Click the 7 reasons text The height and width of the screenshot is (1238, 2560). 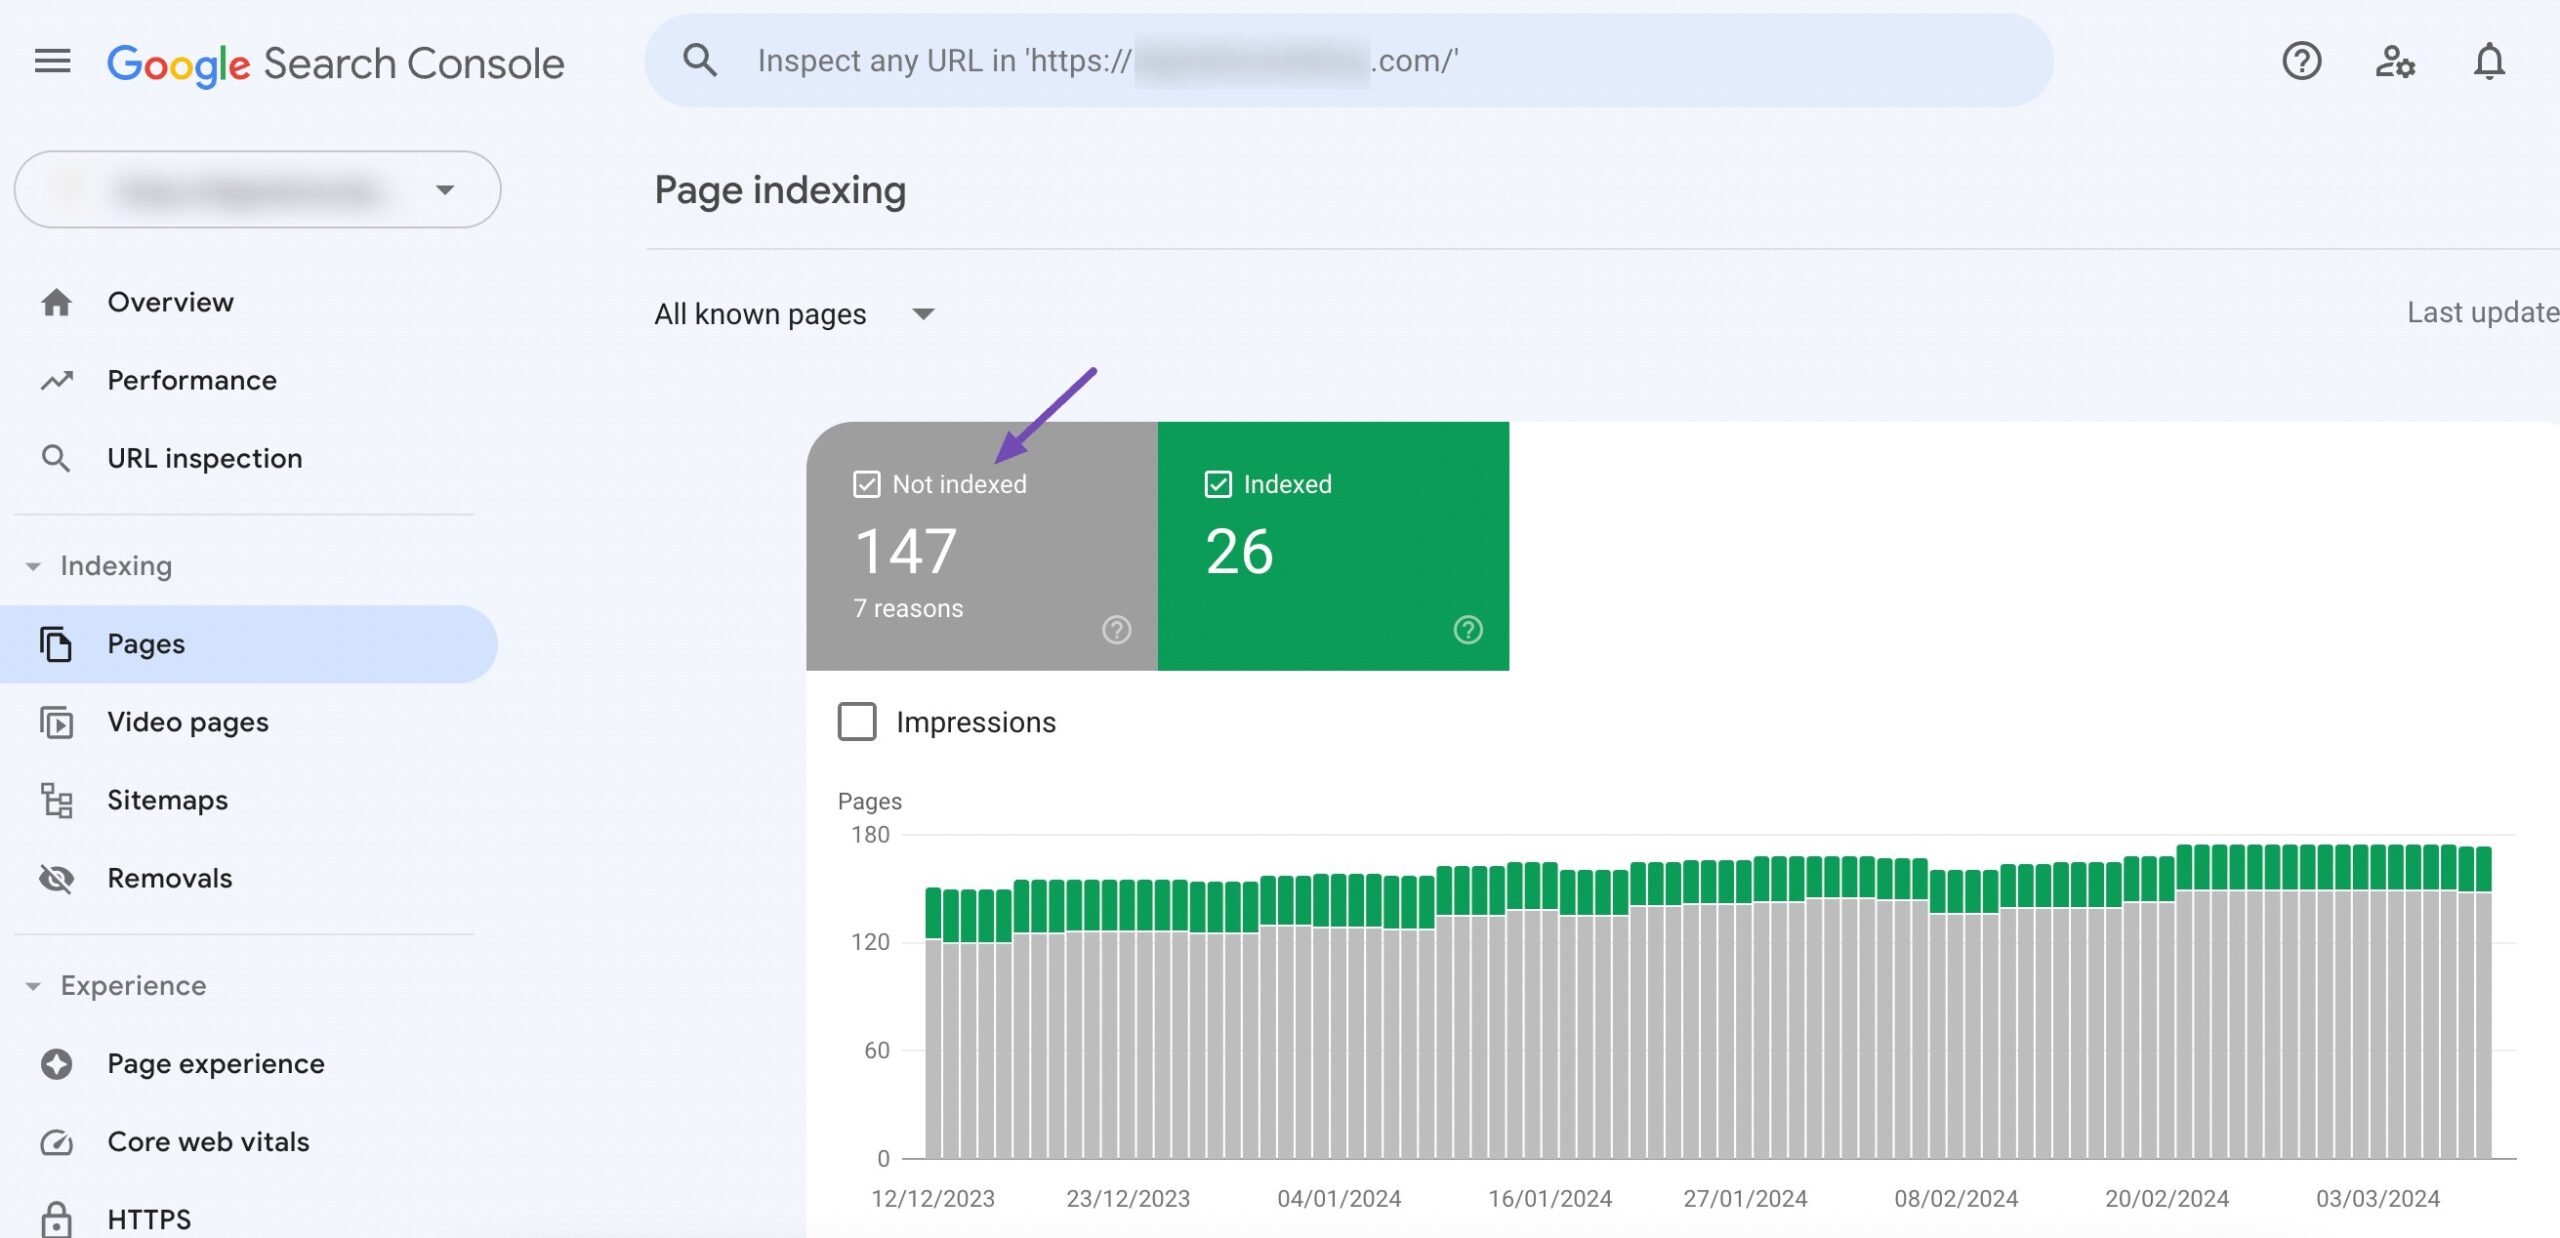(x=908, y=608)
